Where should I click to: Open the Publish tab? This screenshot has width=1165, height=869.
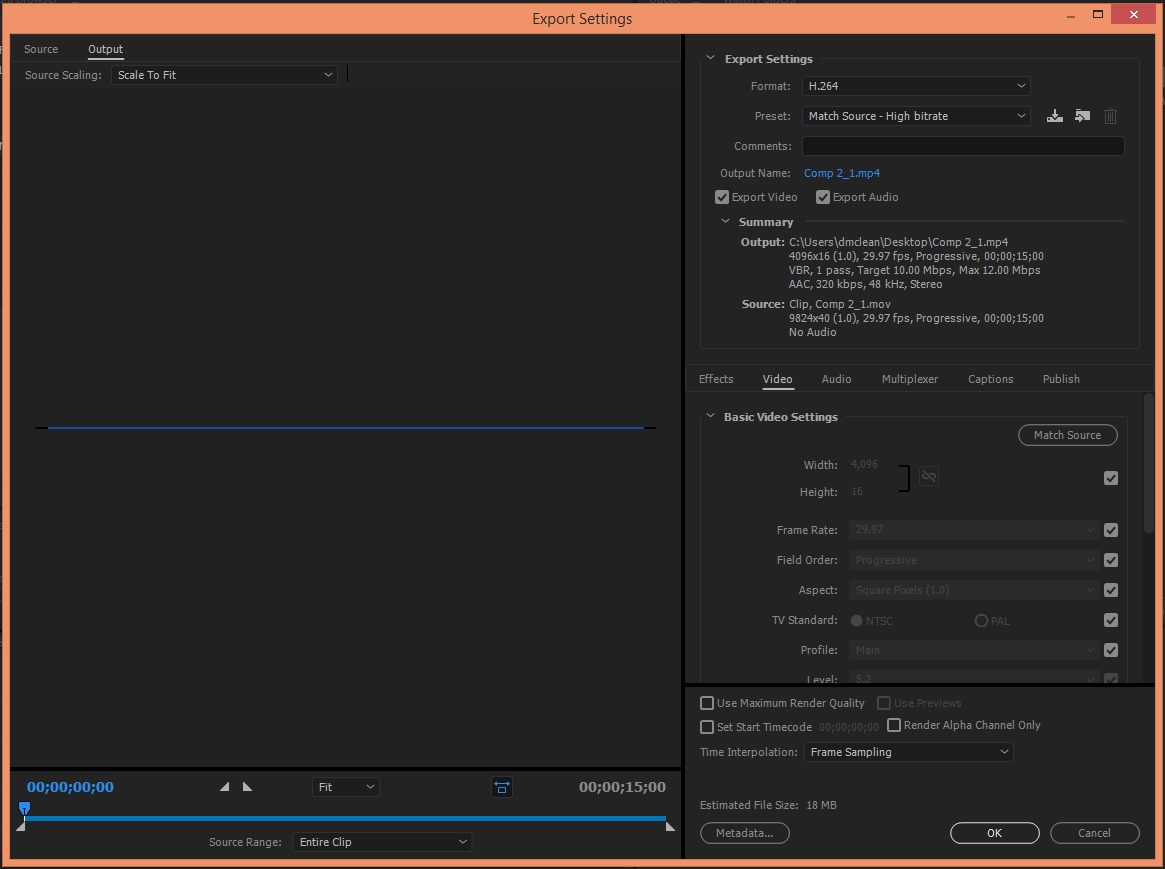coord(1061,379)
